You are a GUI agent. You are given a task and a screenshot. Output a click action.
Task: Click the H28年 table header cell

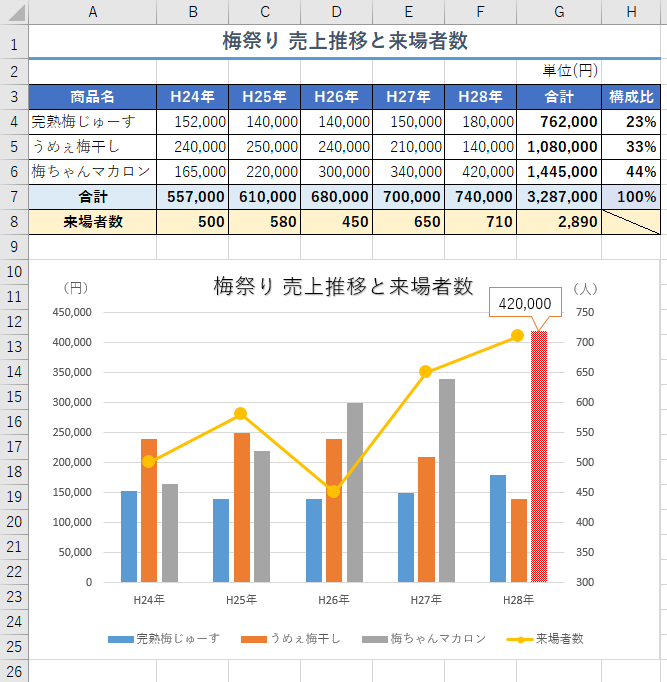pyautogui.click(x=480, y=97)
